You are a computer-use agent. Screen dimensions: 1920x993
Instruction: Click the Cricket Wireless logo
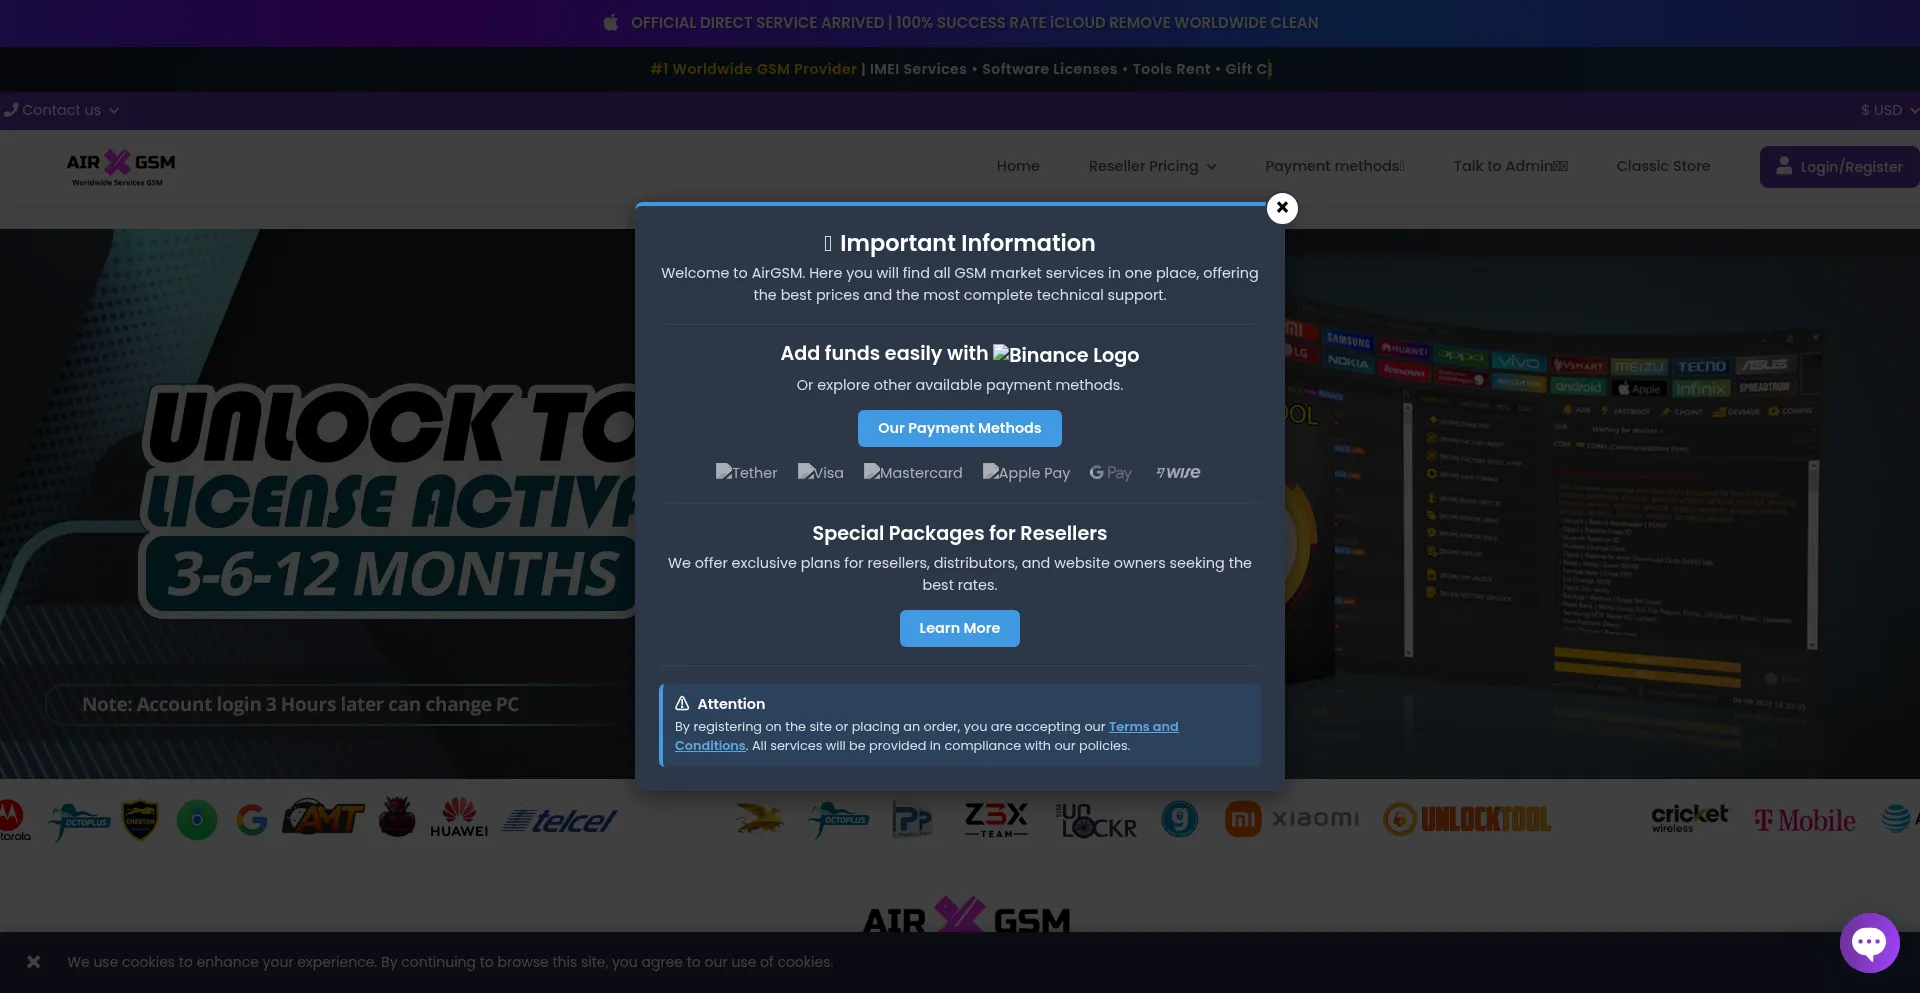click(1689, 818)
